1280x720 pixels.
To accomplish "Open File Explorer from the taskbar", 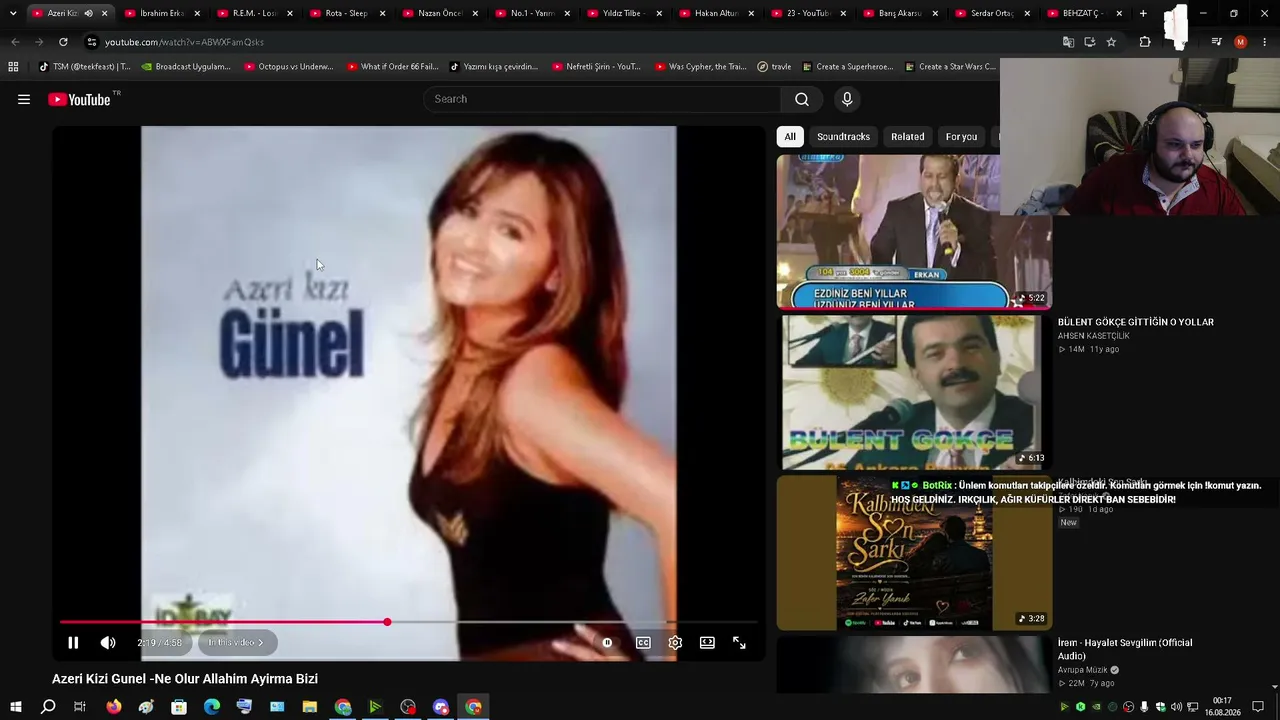I will coord(310,707).
